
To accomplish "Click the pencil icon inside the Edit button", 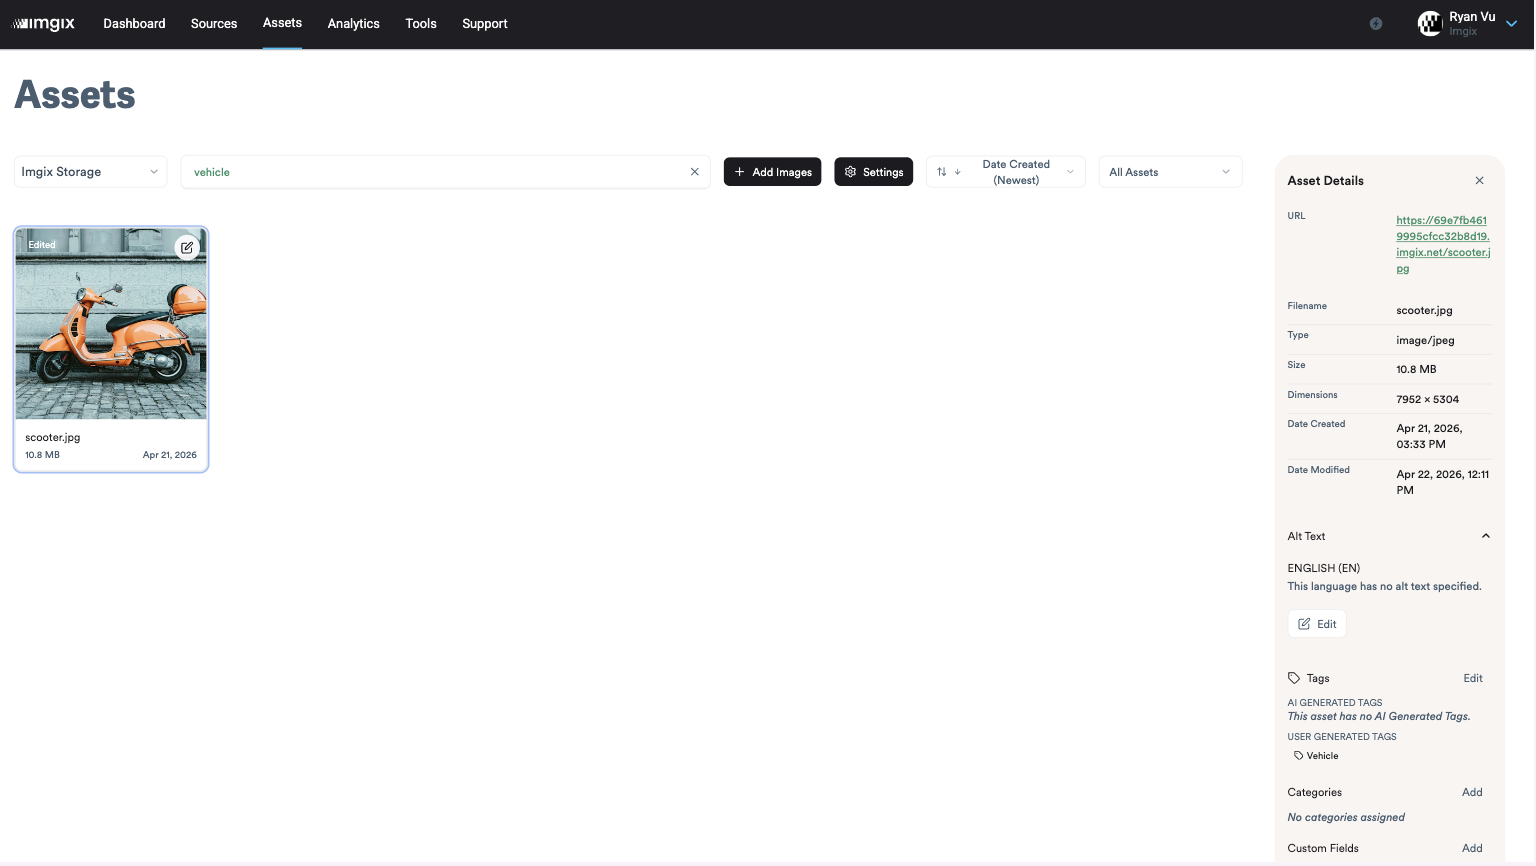I will click(1303, 623).
